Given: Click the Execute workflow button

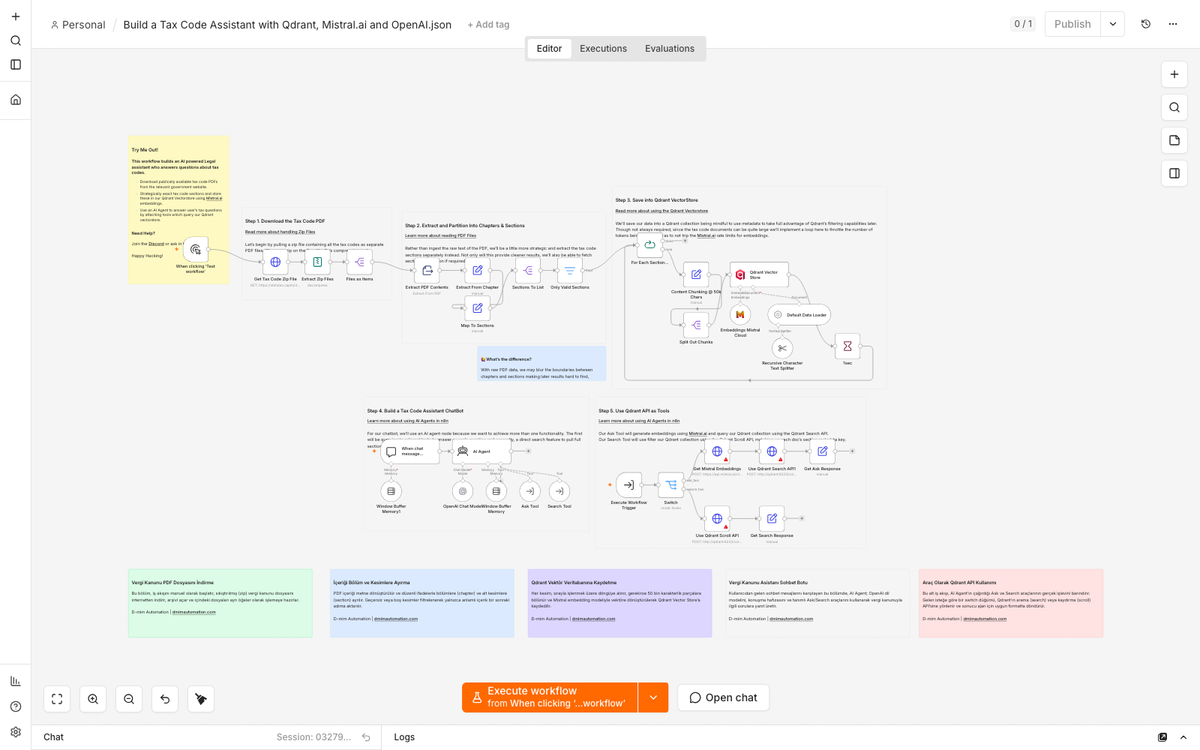Looking at the screenshot, I should click(x=550, y=697).
